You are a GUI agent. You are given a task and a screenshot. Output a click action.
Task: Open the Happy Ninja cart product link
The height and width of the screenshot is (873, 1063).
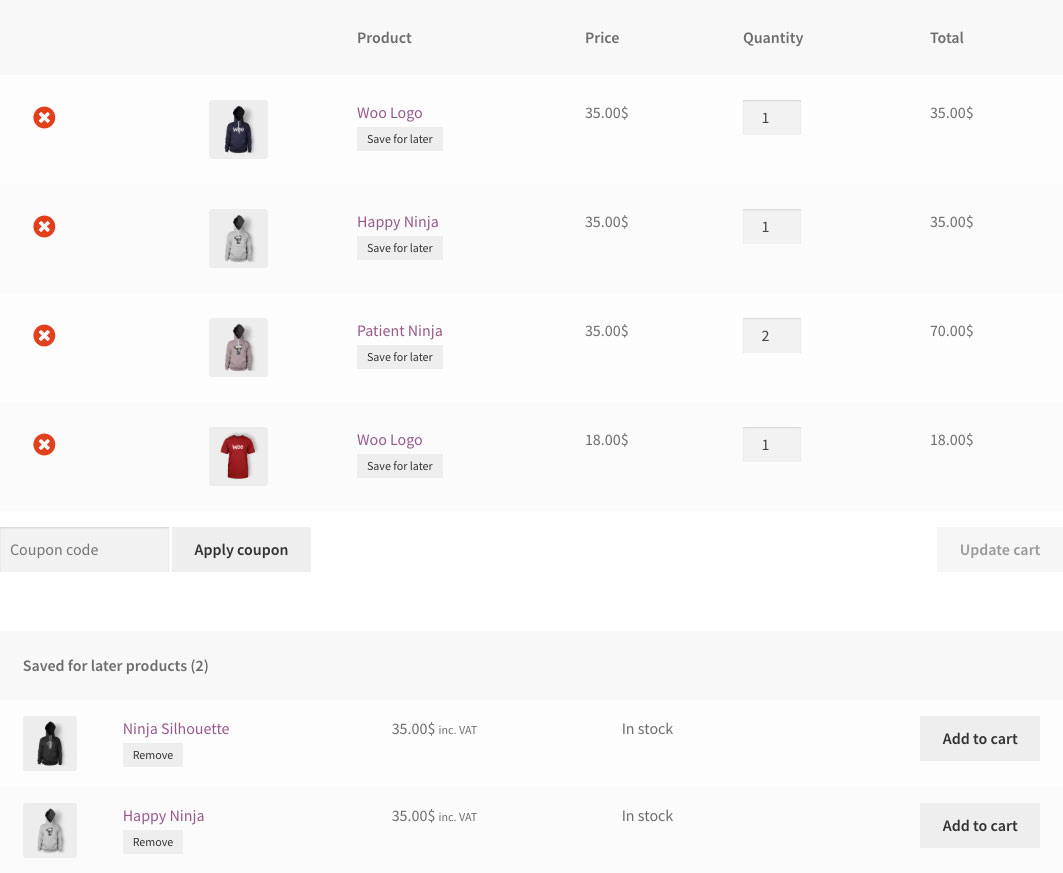pos(397,222)
